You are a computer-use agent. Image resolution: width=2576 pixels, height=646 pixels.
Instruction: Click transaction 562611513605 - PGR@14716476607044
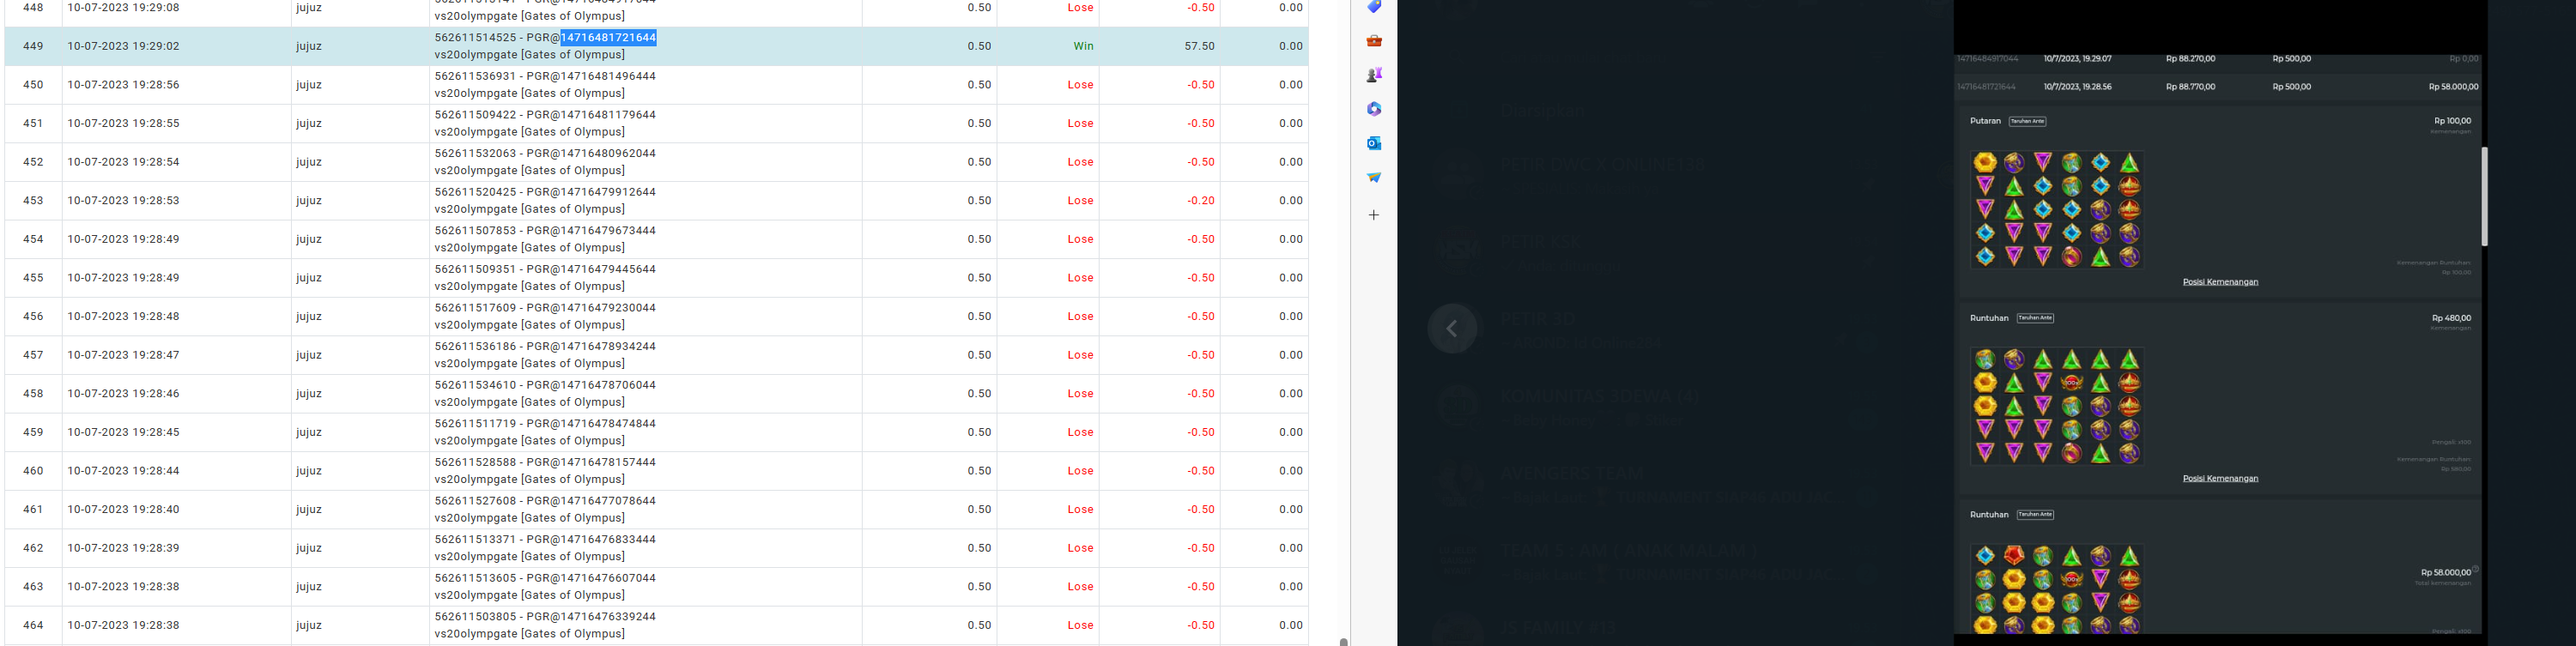pos(545,578)
